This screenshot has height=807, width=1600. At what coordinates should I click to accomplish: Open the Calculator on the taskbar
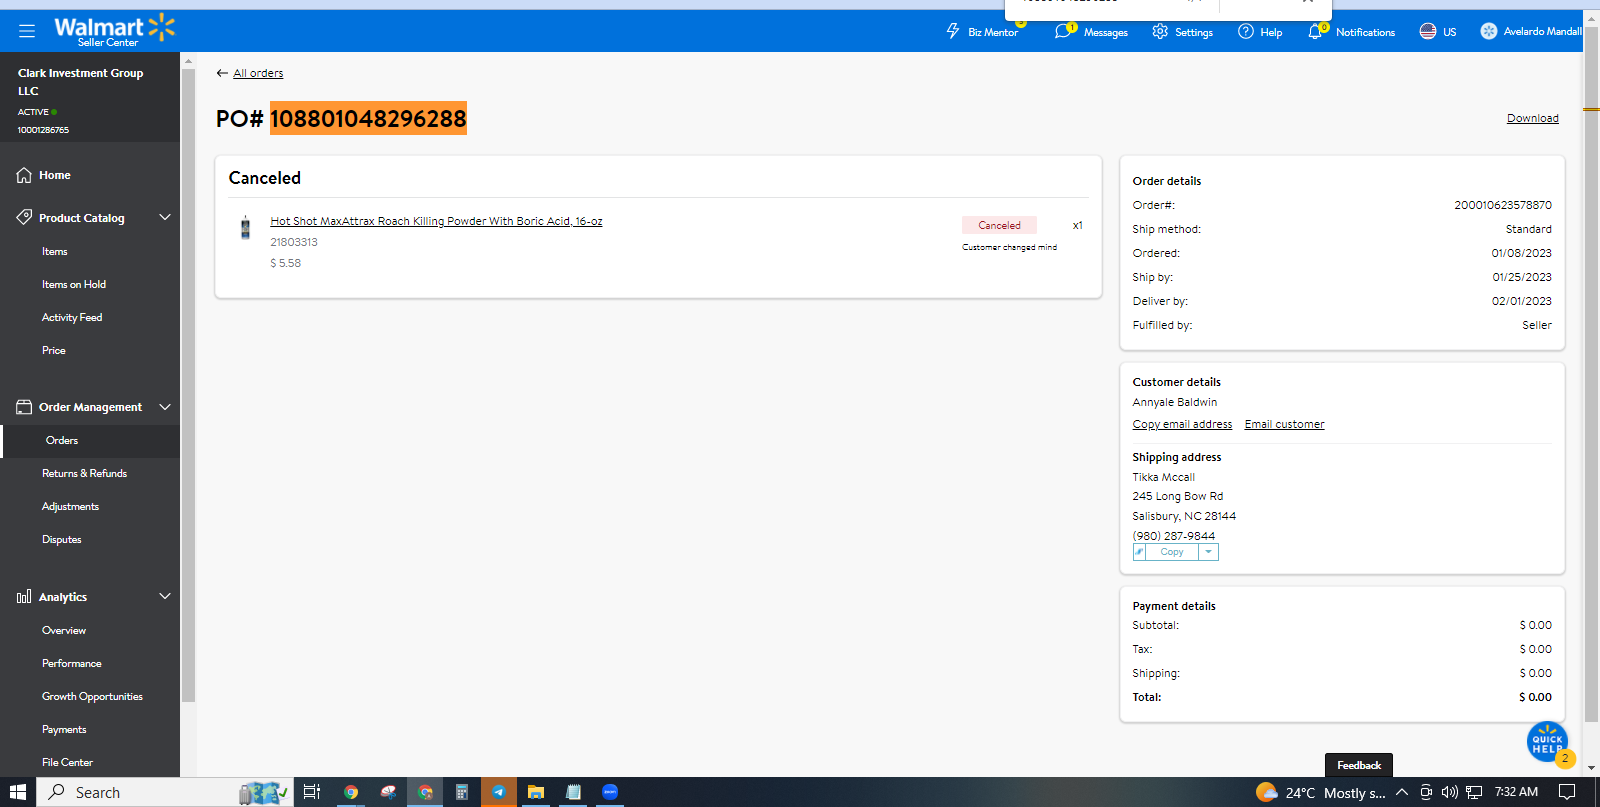[x=461, y=792]
